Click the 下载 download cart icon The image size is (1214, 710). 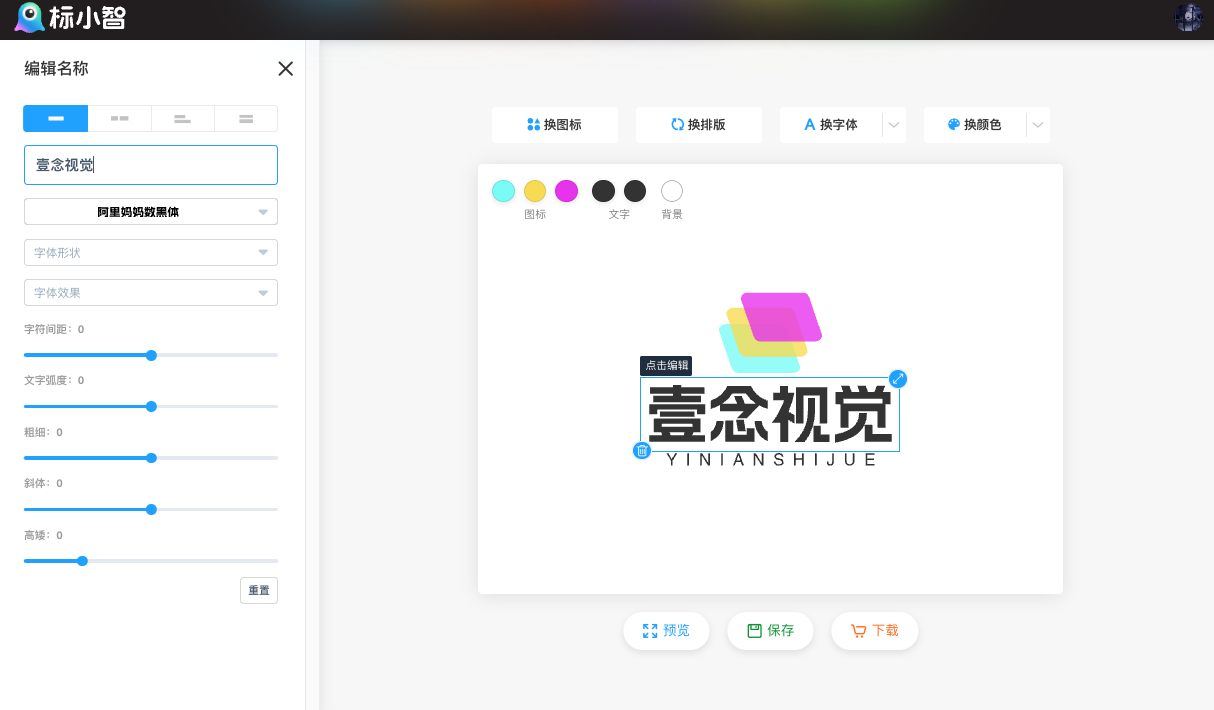[x=860, y=631]
